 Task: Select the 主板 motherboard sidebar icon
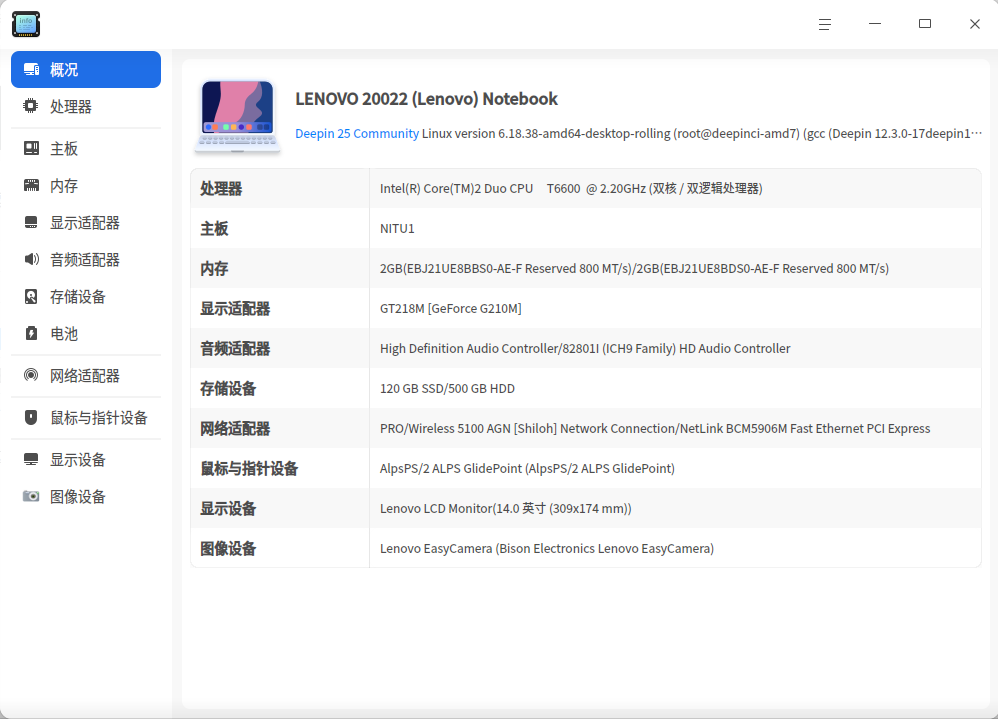point(31,148)
